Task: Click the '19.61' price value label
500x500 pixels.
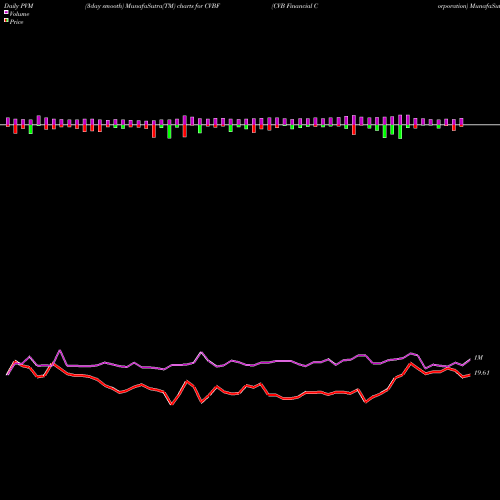Action: pyautogui.click(x=482, y=373)
